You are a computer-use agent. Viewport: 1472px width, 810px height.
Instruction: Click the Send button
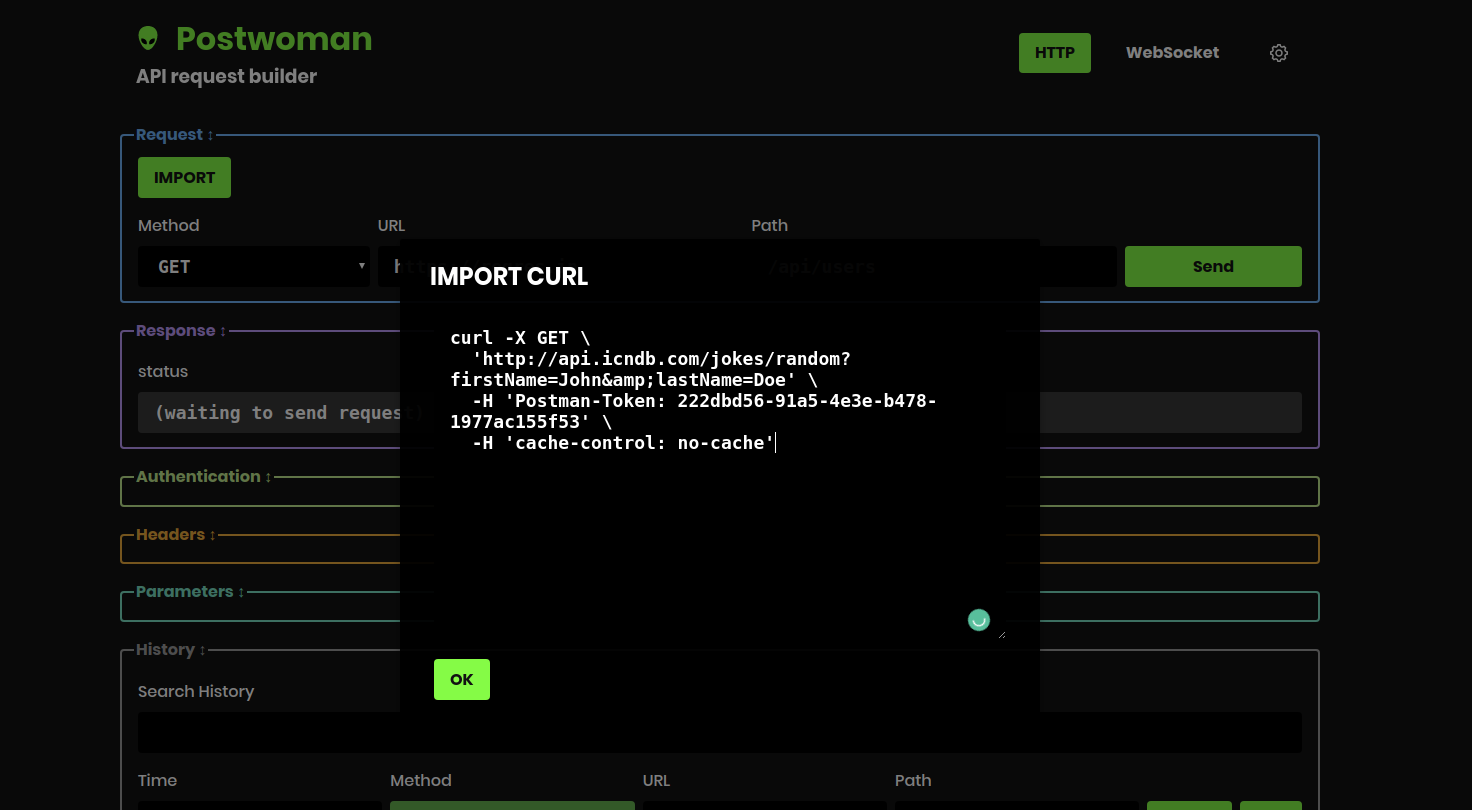pos(1213,266)
